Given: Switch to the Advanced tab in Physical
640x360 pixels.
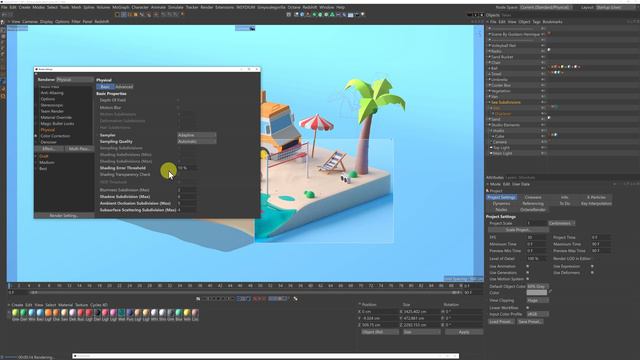Looking at the screenshot, I should (124, 87).
